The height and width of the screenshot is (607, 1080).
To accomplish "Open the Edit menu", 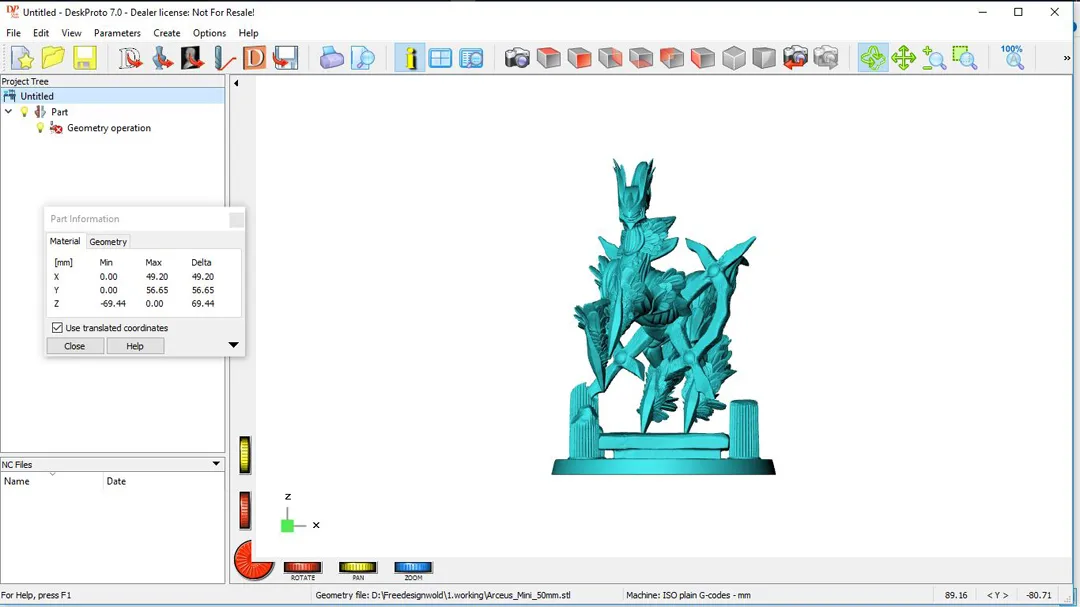I will click(x=41, y=33).
